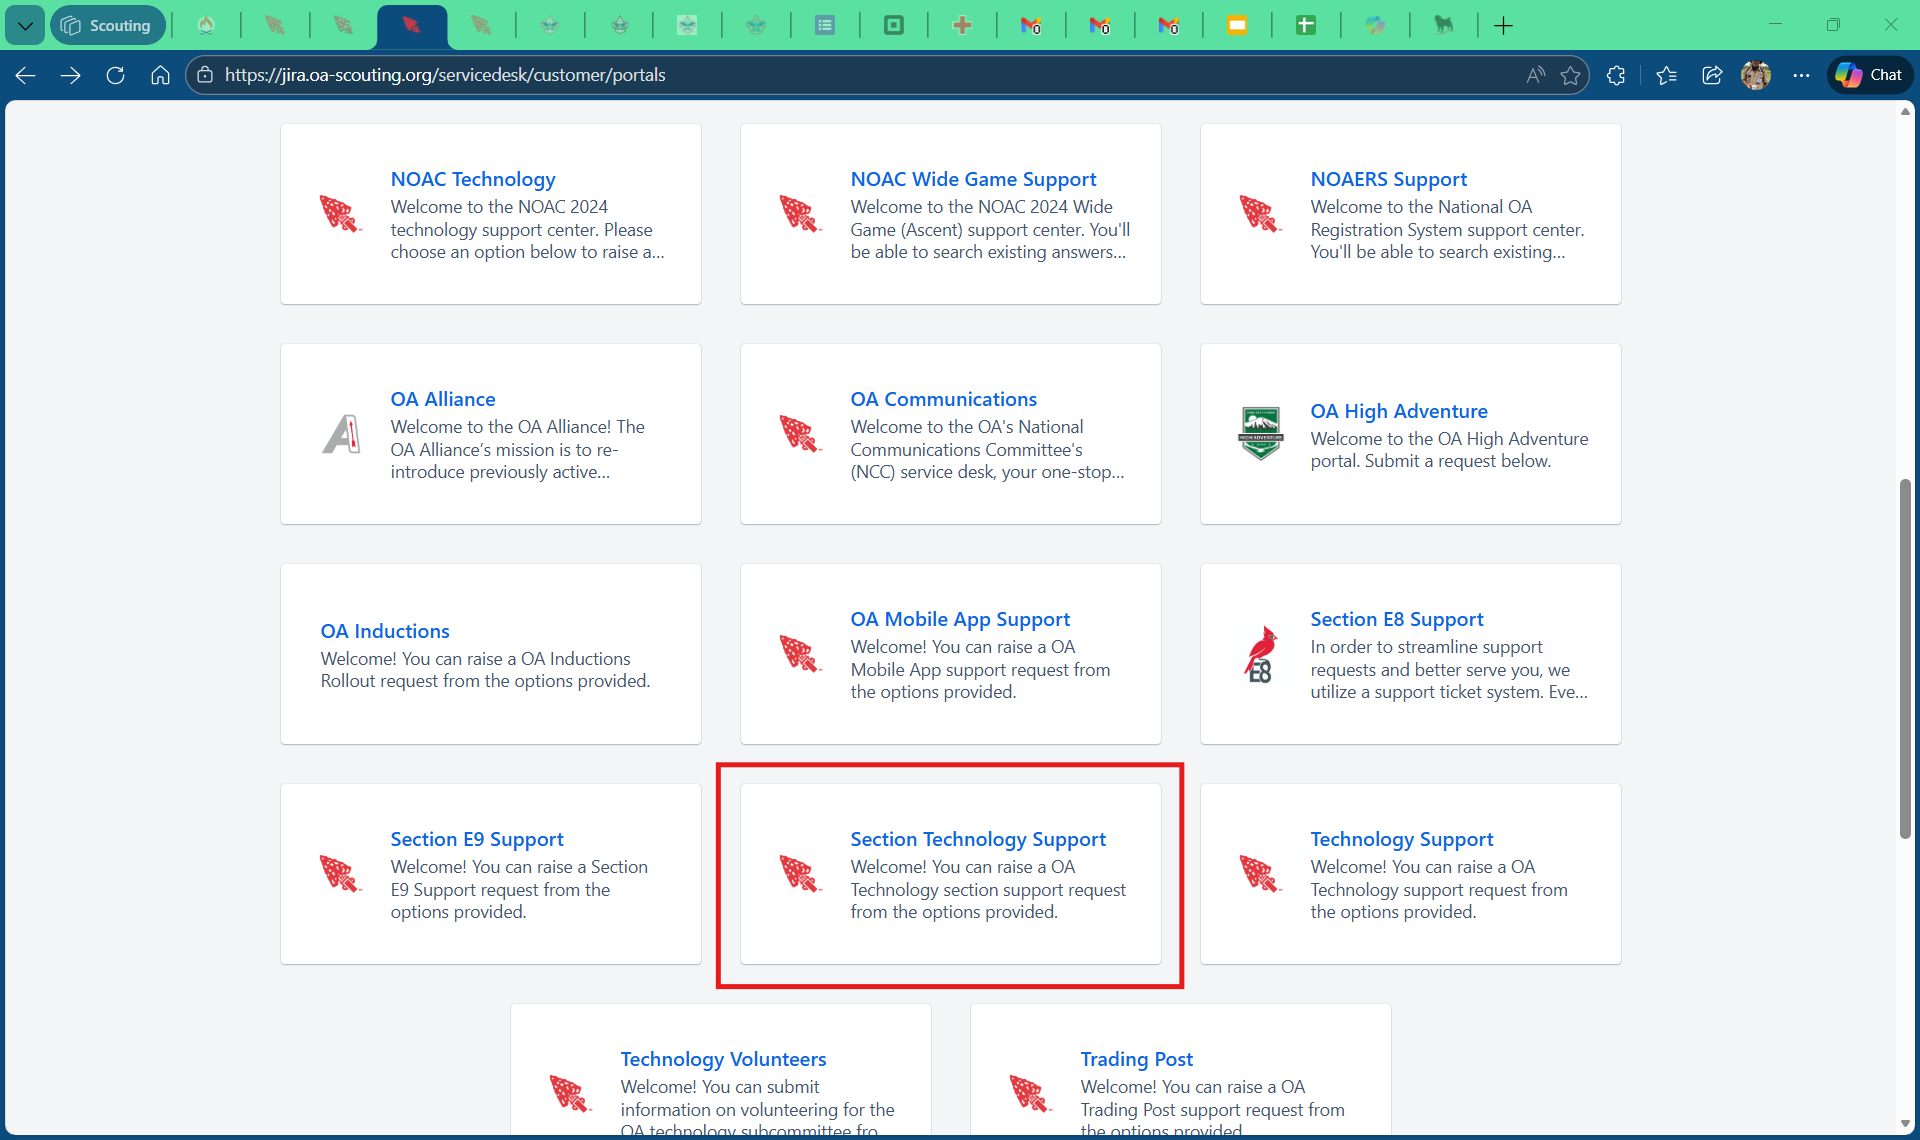
Task: Click the OA High Adventure logo icon
Action: pos(1260,434)
